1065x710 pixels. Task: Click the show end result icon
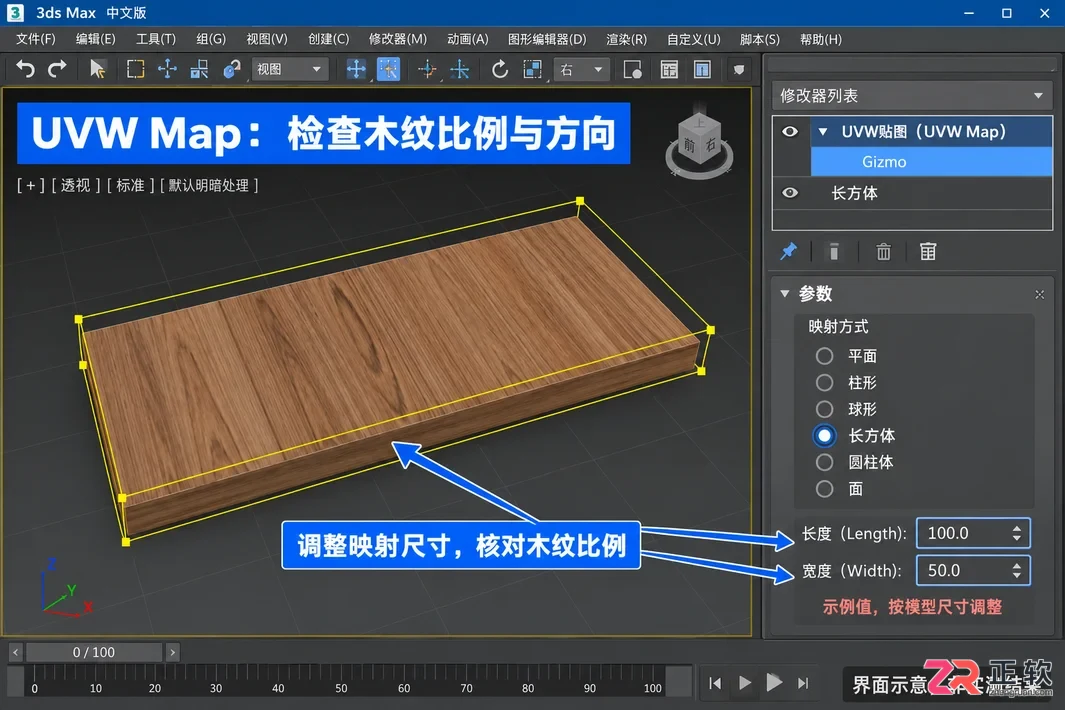coord(834,251)
